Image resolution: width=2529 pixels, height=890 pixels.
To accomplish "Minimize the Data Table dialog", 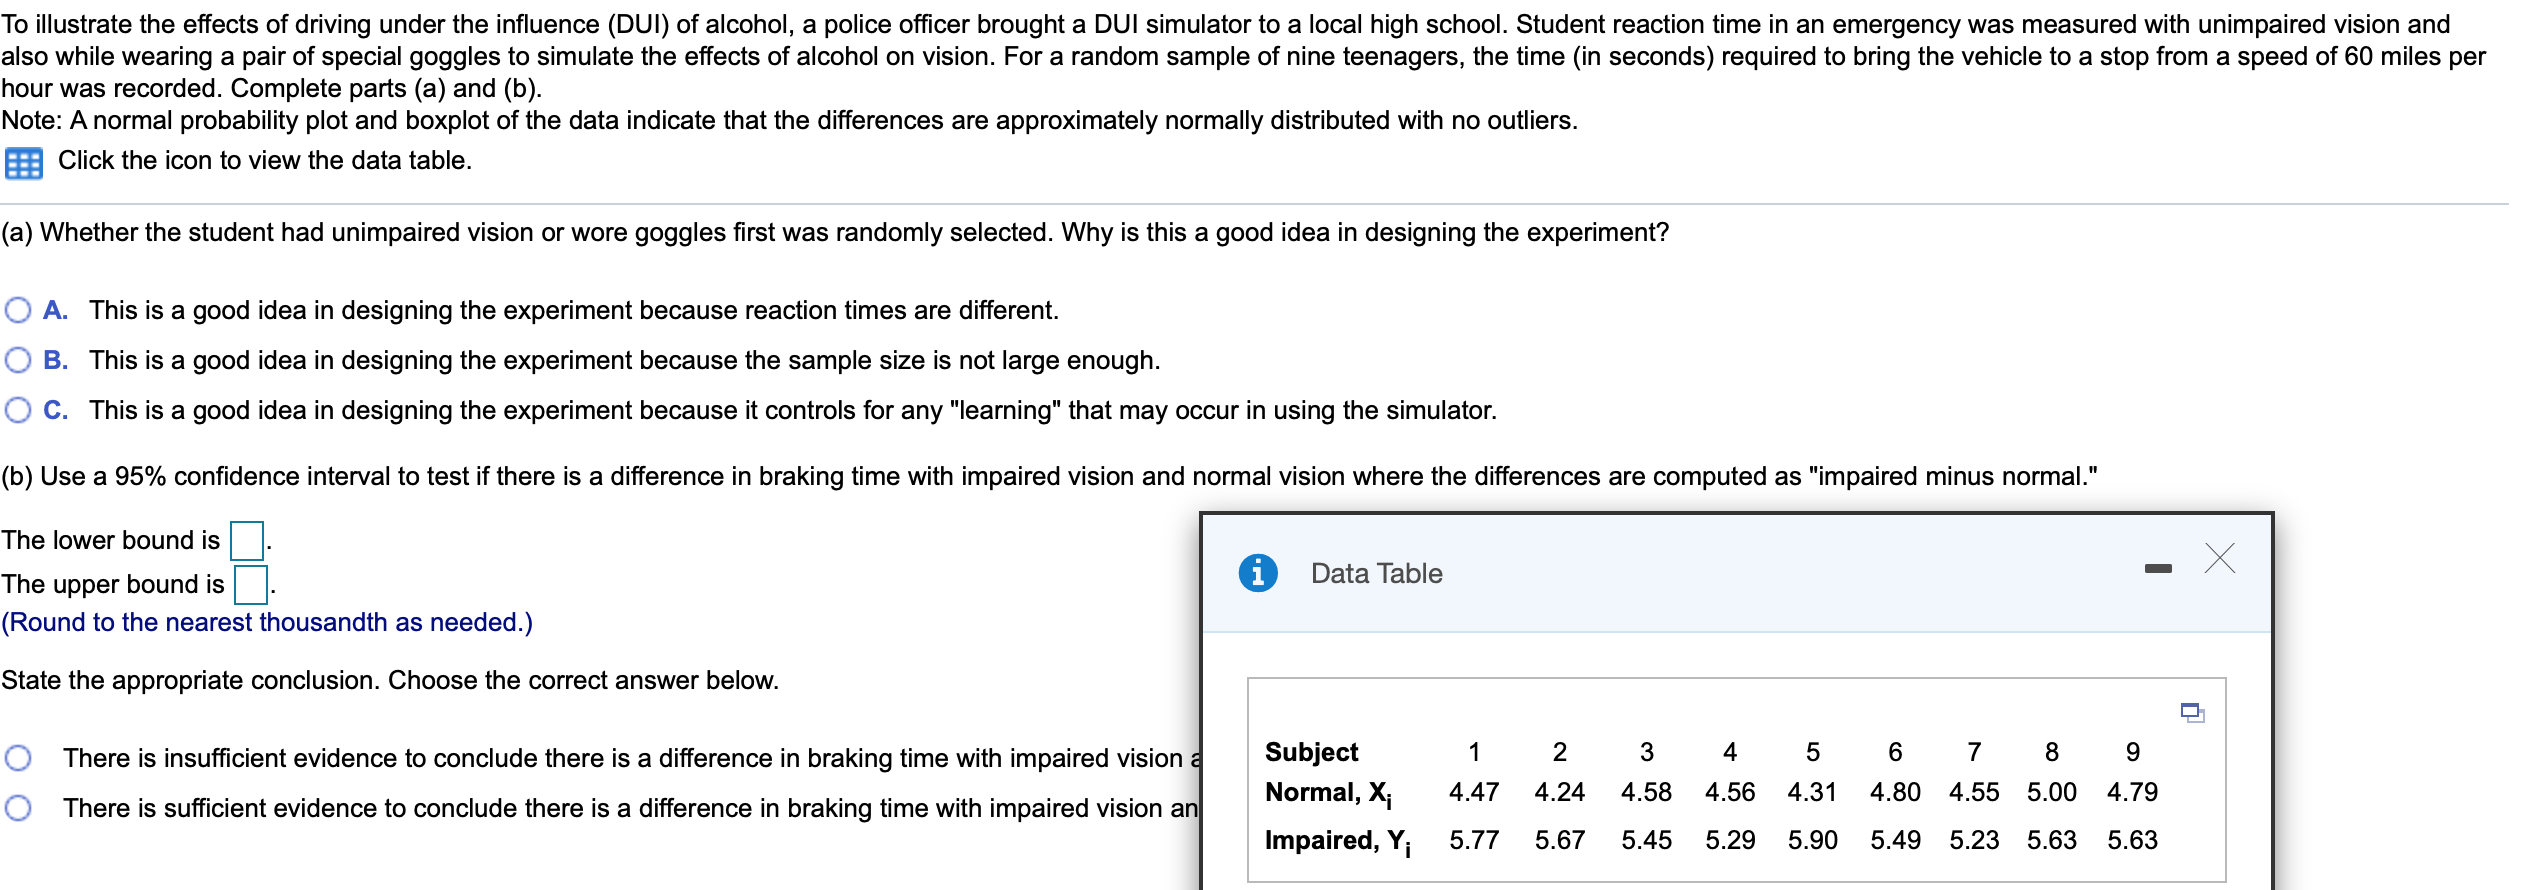I will point(2158,569).
